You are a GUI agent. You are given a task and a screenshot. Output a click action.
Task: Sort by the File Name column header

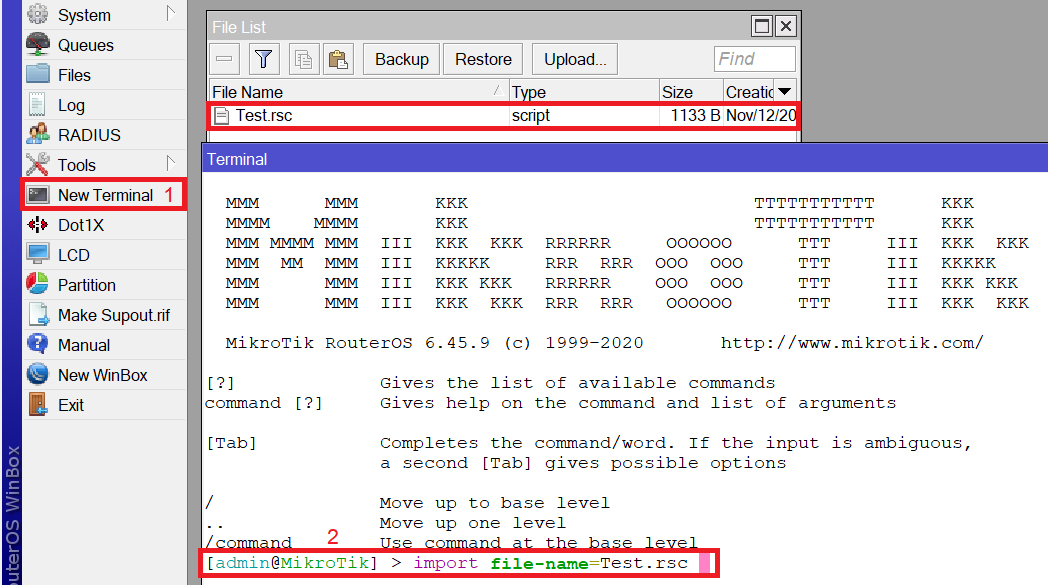(x=358, y=92)
